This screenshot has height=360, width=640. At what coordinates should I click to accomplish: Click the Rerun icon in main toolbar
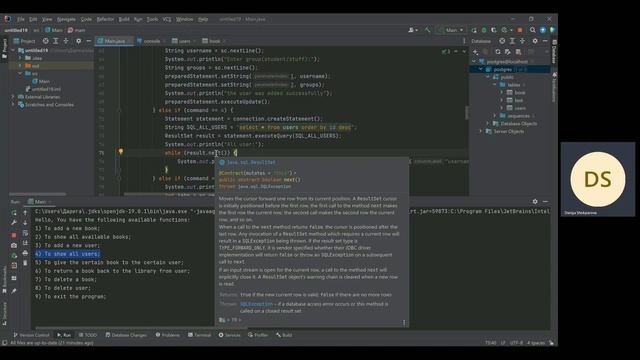point(474,30)
